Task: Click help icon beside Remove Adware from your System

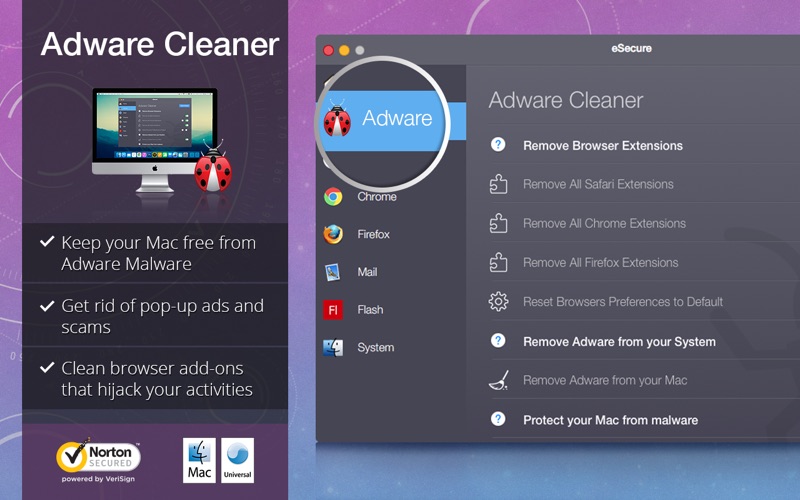Action: pos(498,341)
